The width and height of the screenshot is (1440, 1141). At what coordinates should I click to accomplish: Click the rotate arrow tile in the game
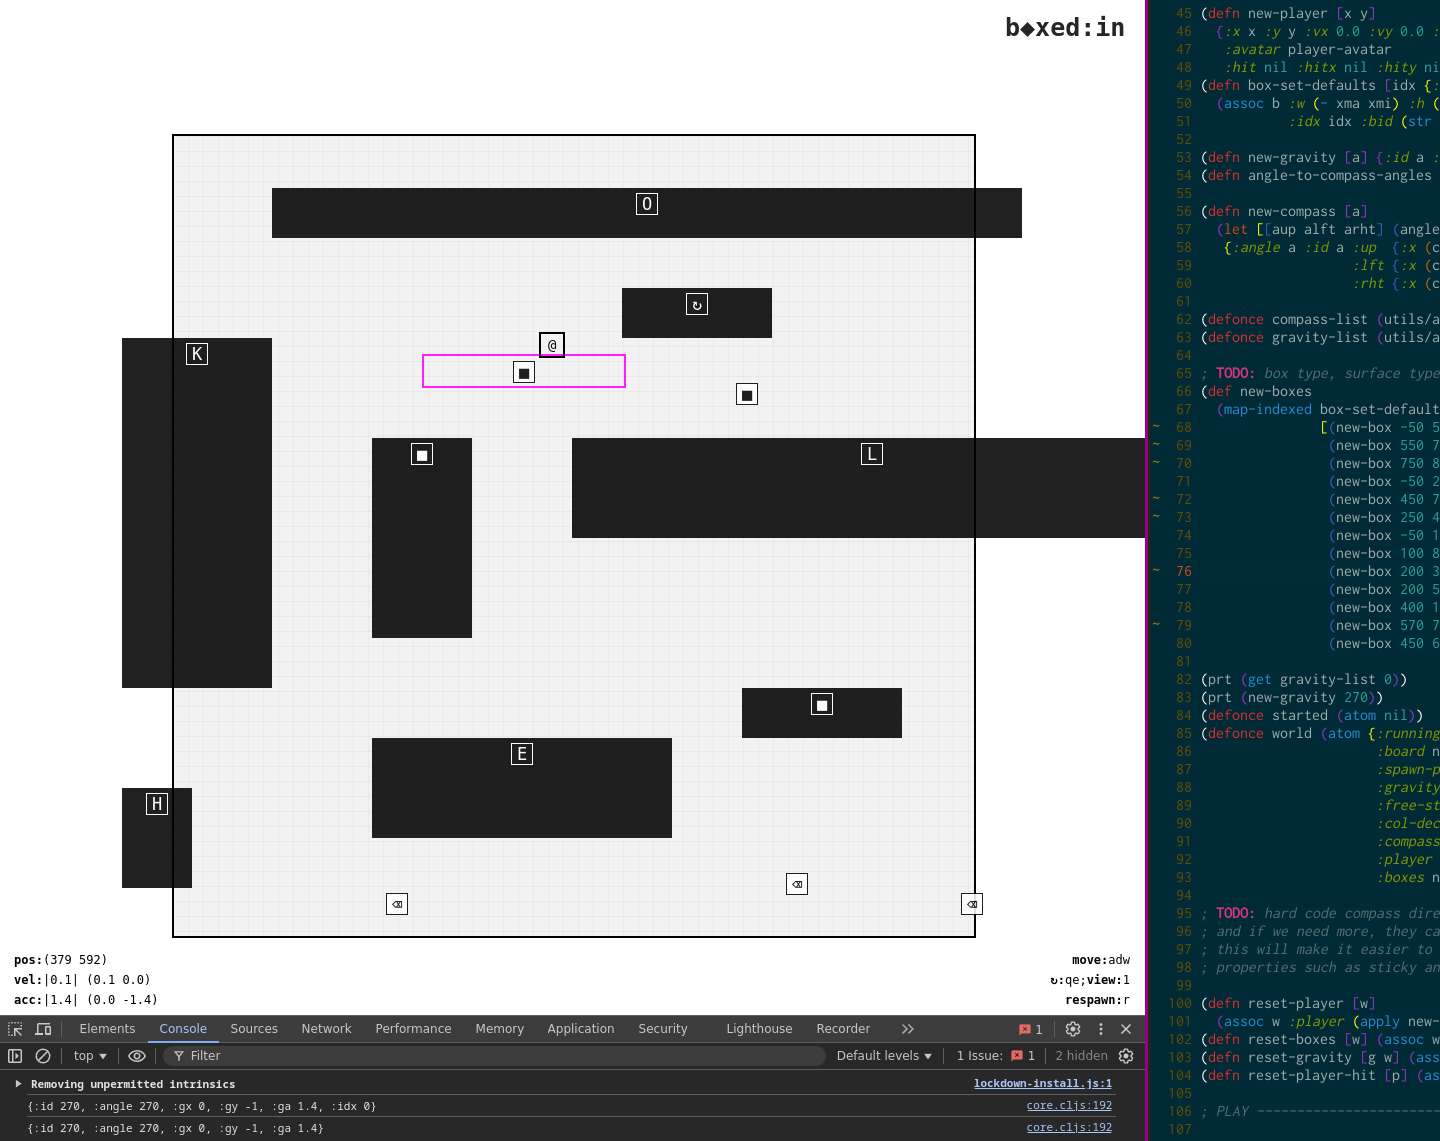tap(697, 304)
